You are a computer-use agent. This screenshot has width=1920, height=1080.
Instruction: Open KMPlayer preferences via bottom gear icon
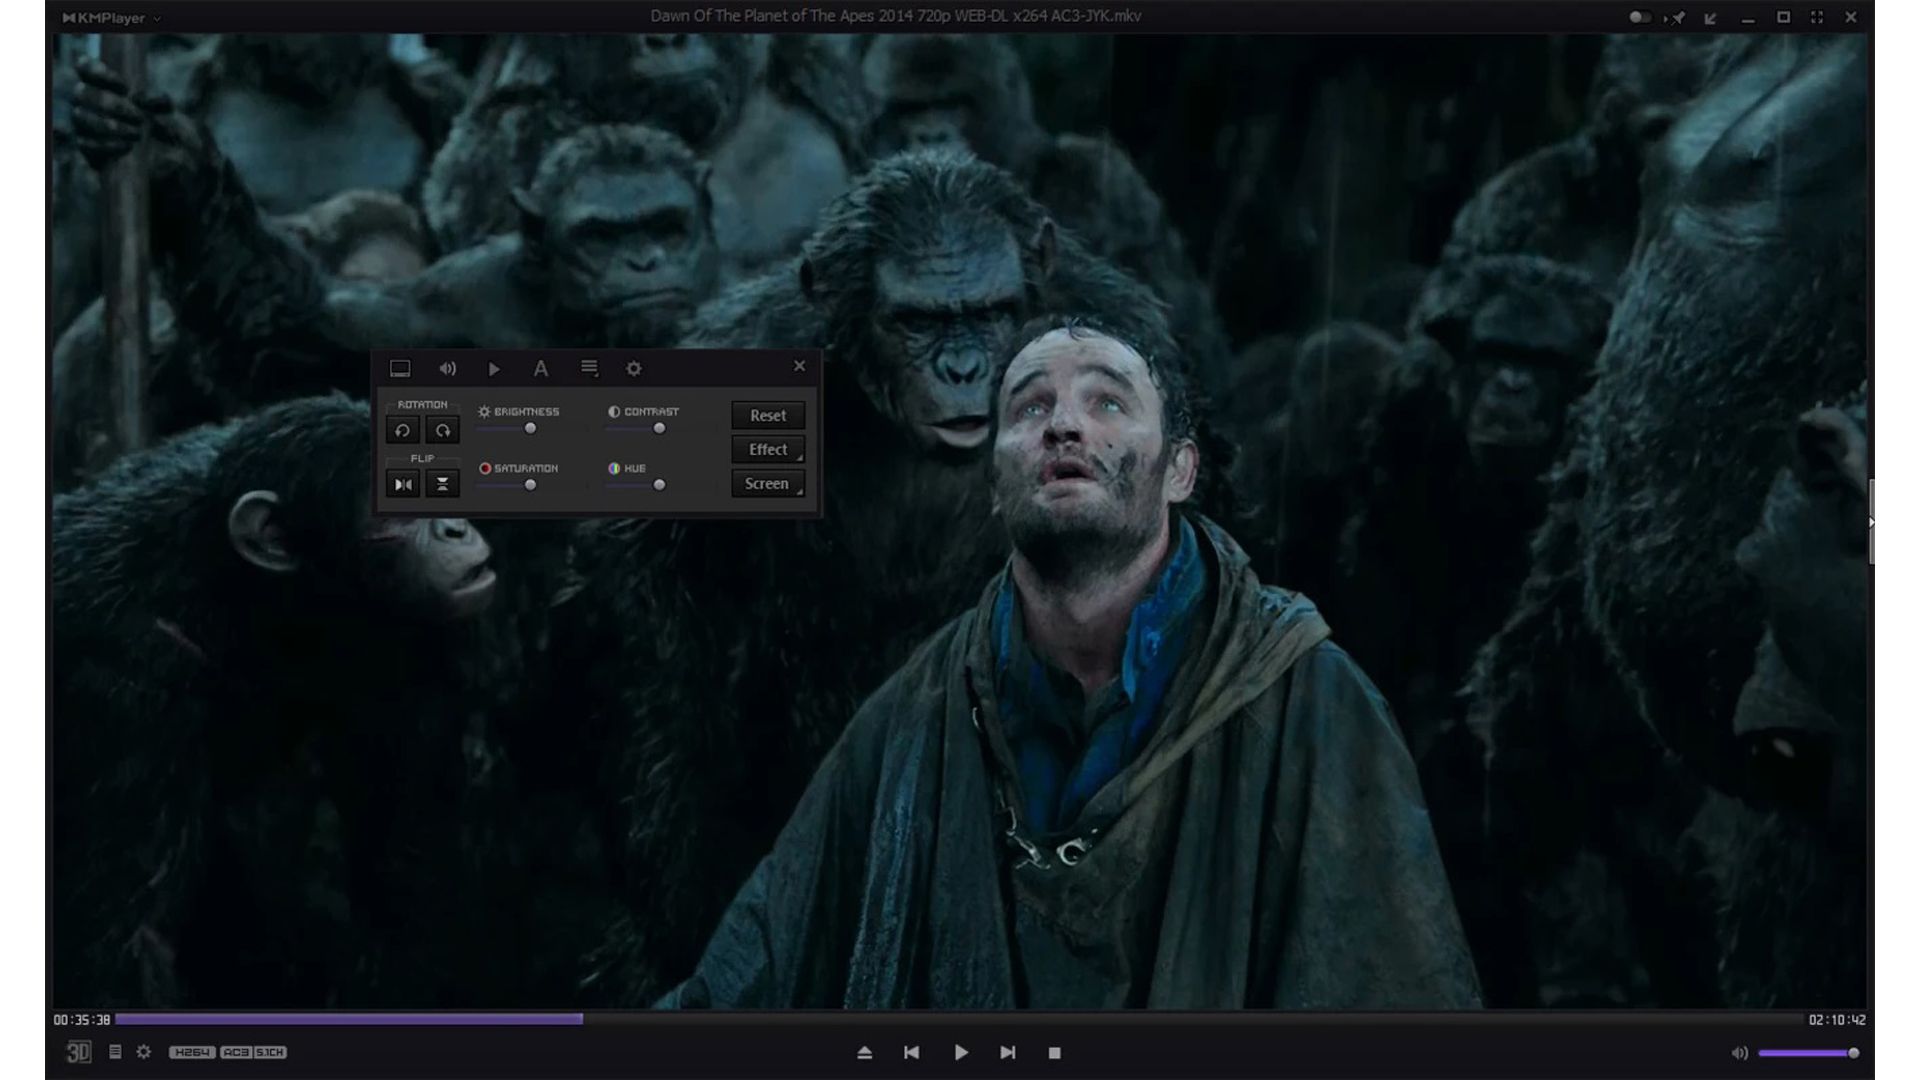tap(143, 1052)
